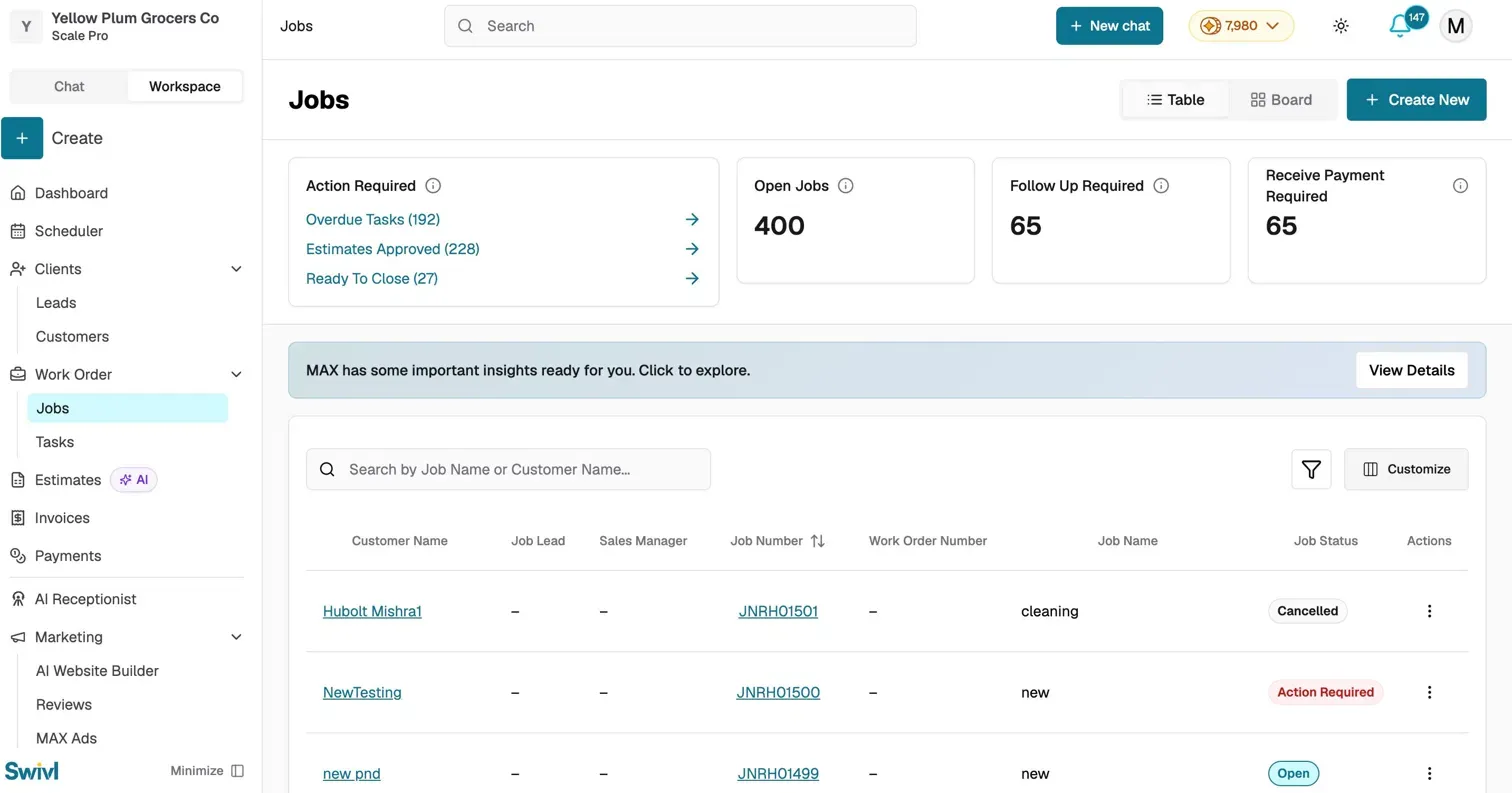Image resolution: width=1512 pixels, height=793 pixels.
Task: Open the 7,980 credits dropdown
Action: 1241,26
